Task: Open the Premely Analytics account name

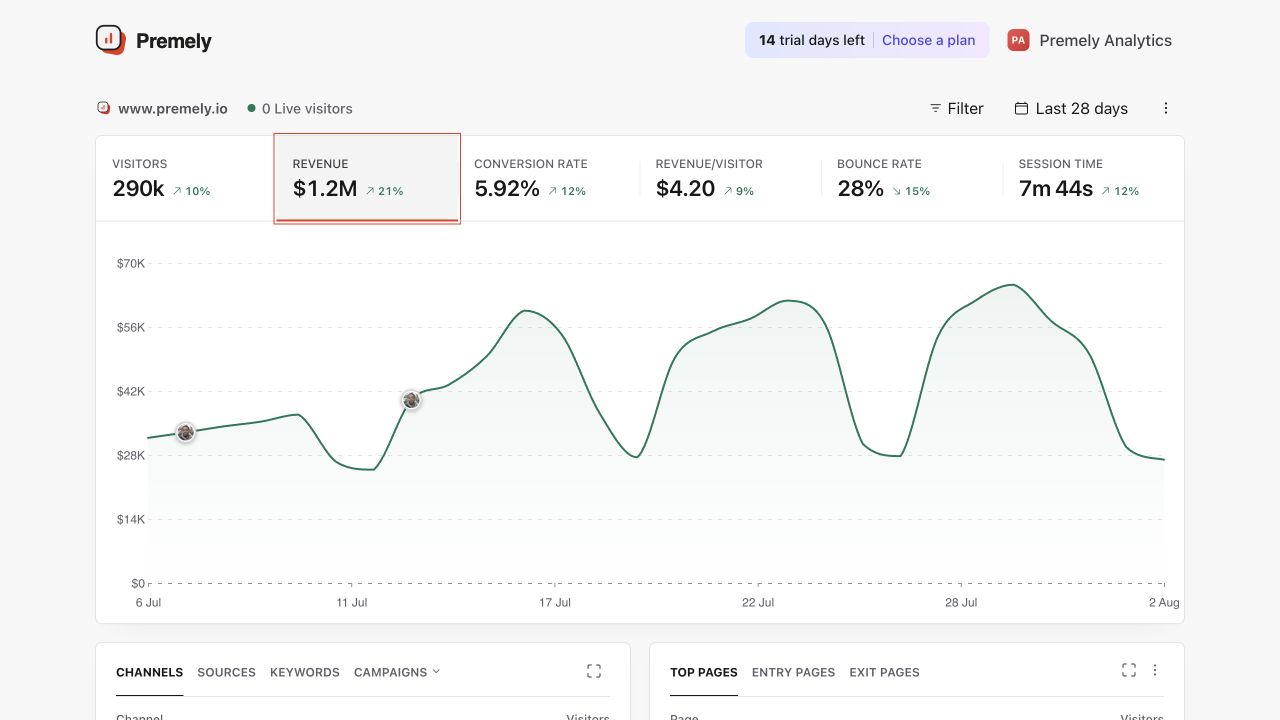Action: coord(1105,40)
